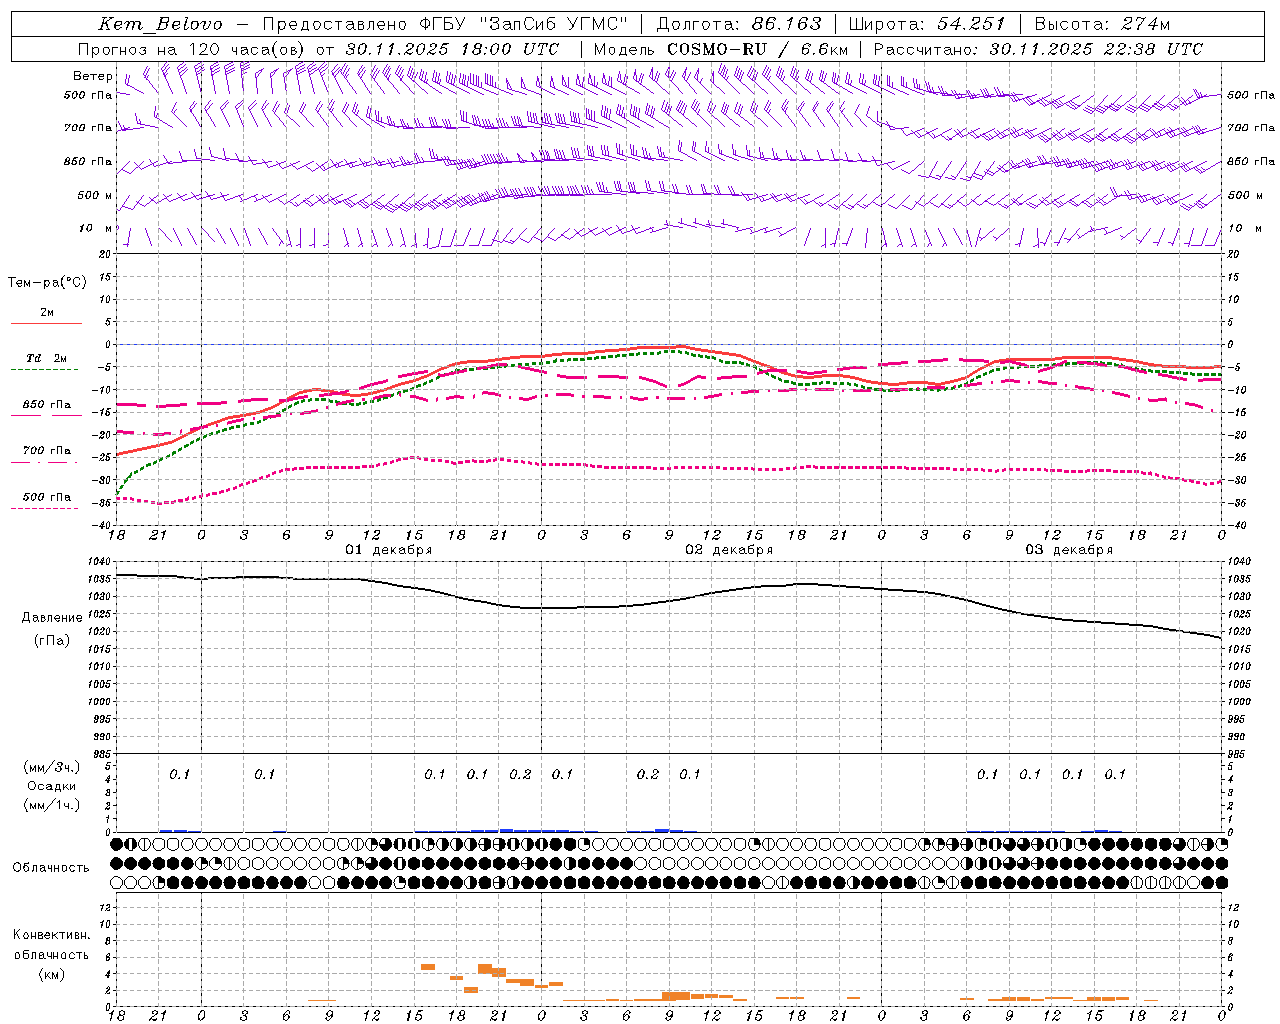1280x1024 pixels.
Task: Click the 'Облачность' cloud cover label
Action: coord(51,868)
